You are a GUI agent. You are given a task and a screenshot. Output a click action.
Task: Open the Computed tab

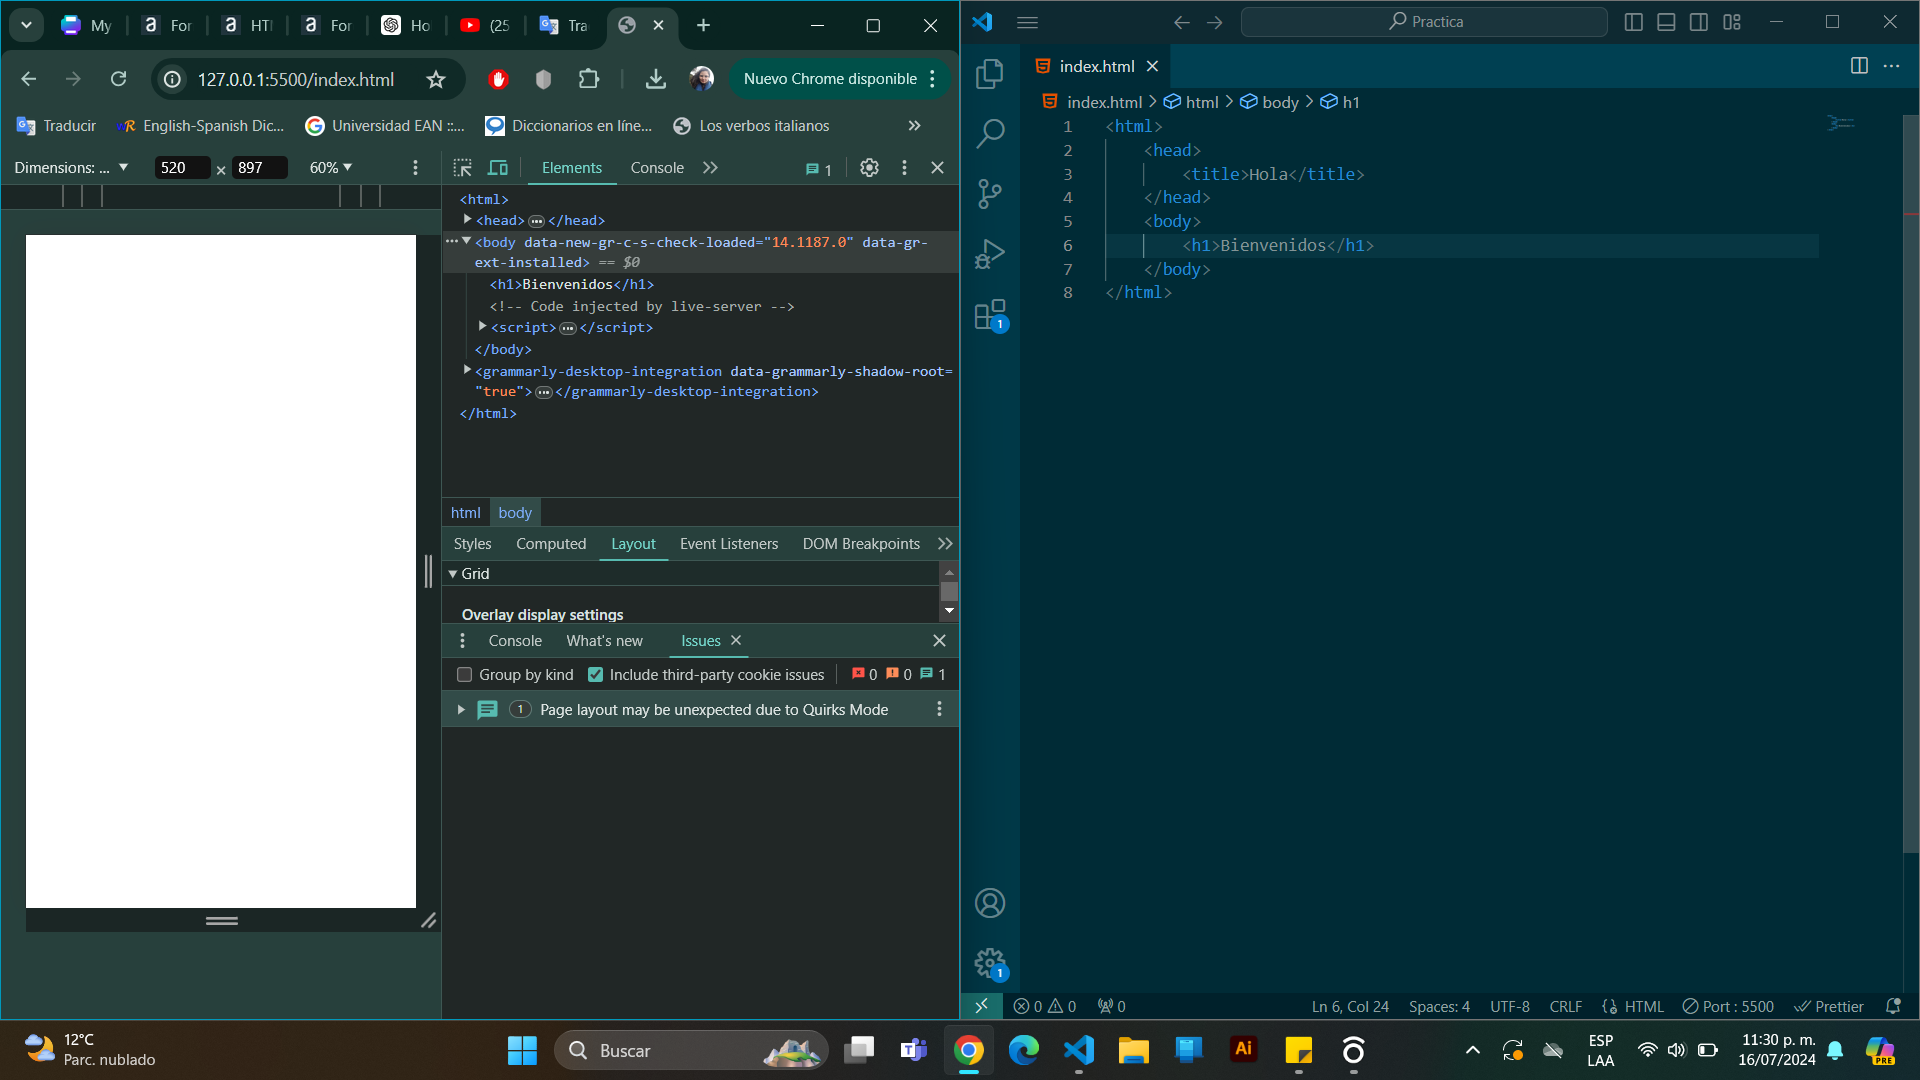point(551,544)
